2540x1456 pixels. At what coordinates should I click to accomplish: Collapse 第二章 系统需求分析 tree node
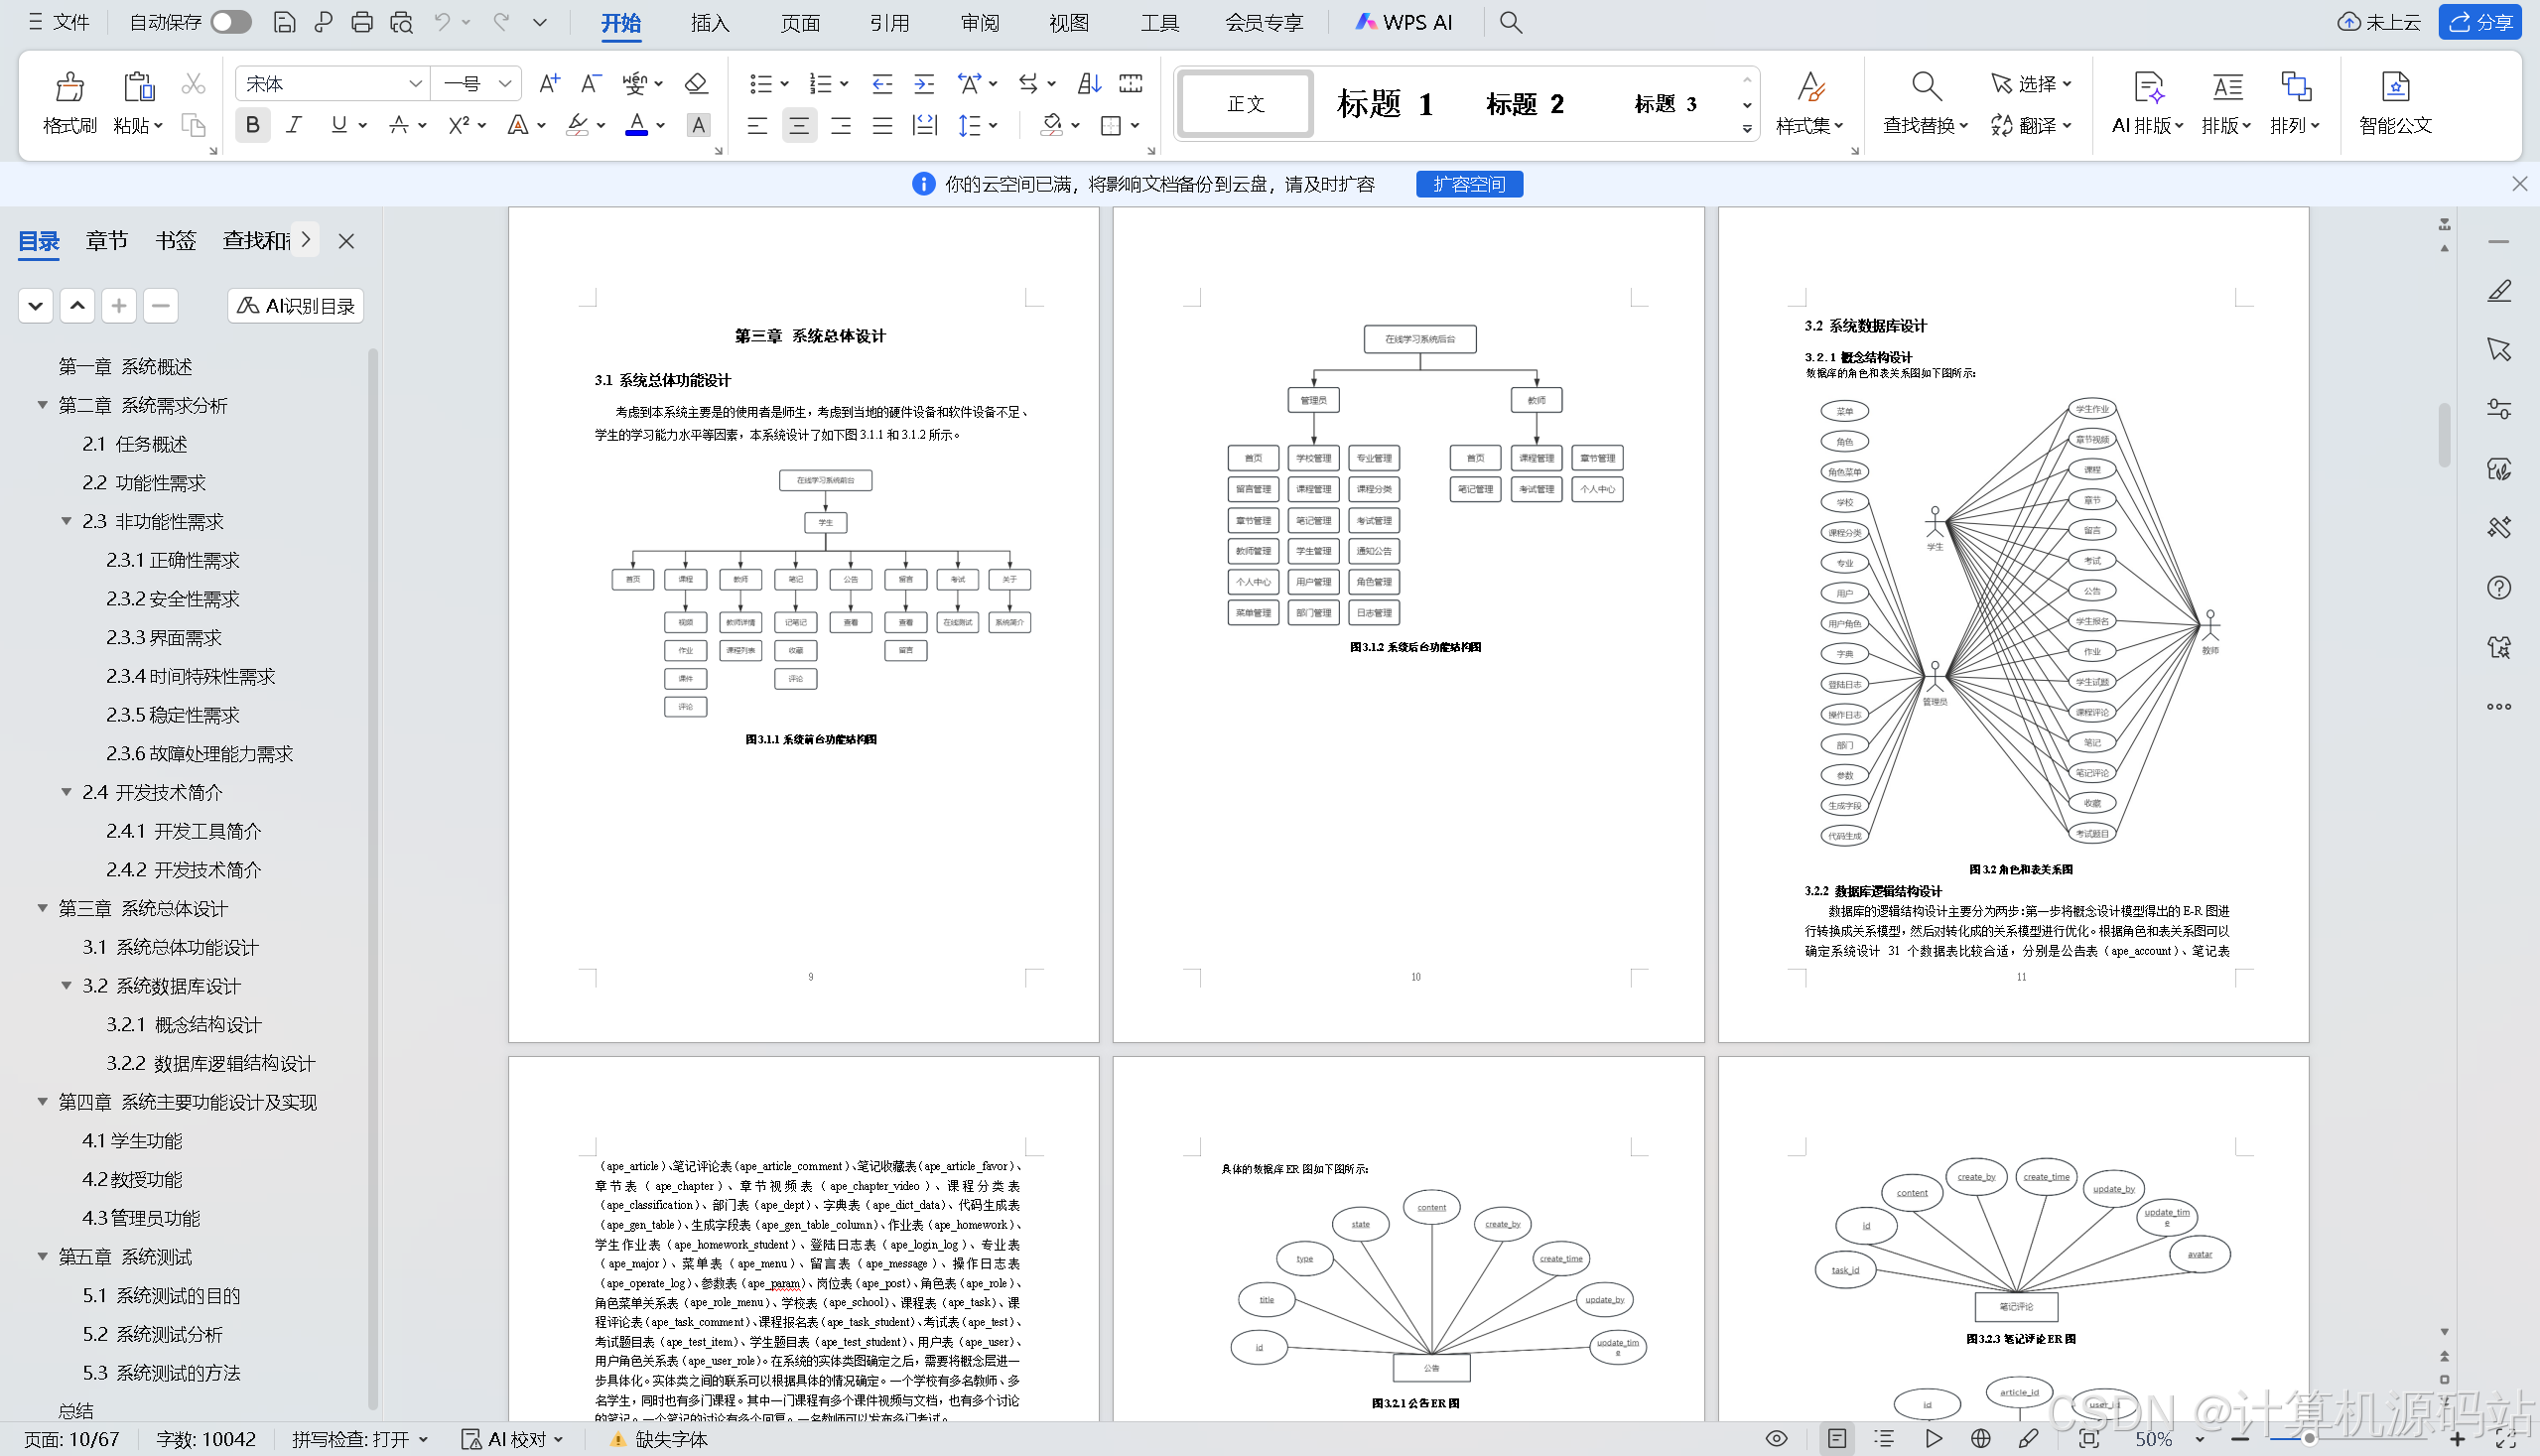coord(42,405)
